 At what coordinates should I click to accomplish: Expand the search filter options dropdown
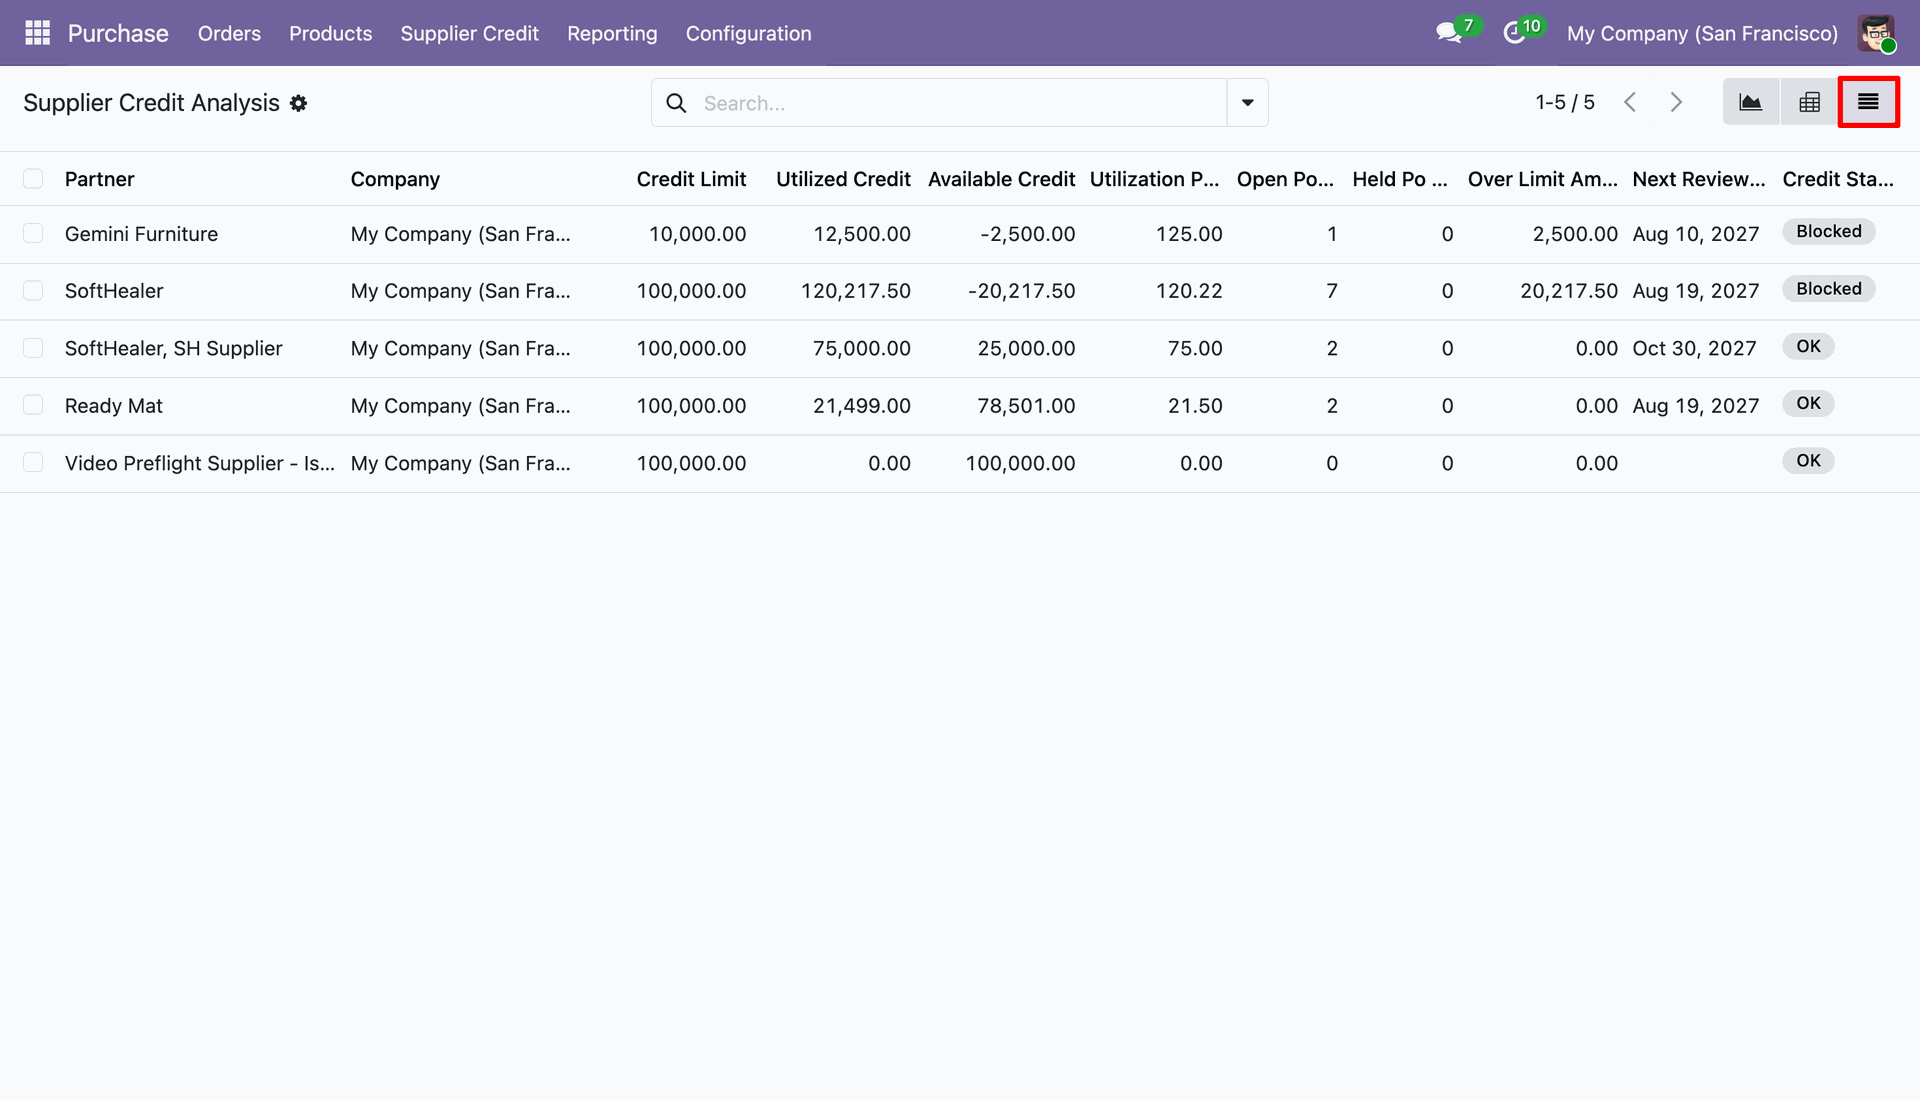[x=1247, y=103]
